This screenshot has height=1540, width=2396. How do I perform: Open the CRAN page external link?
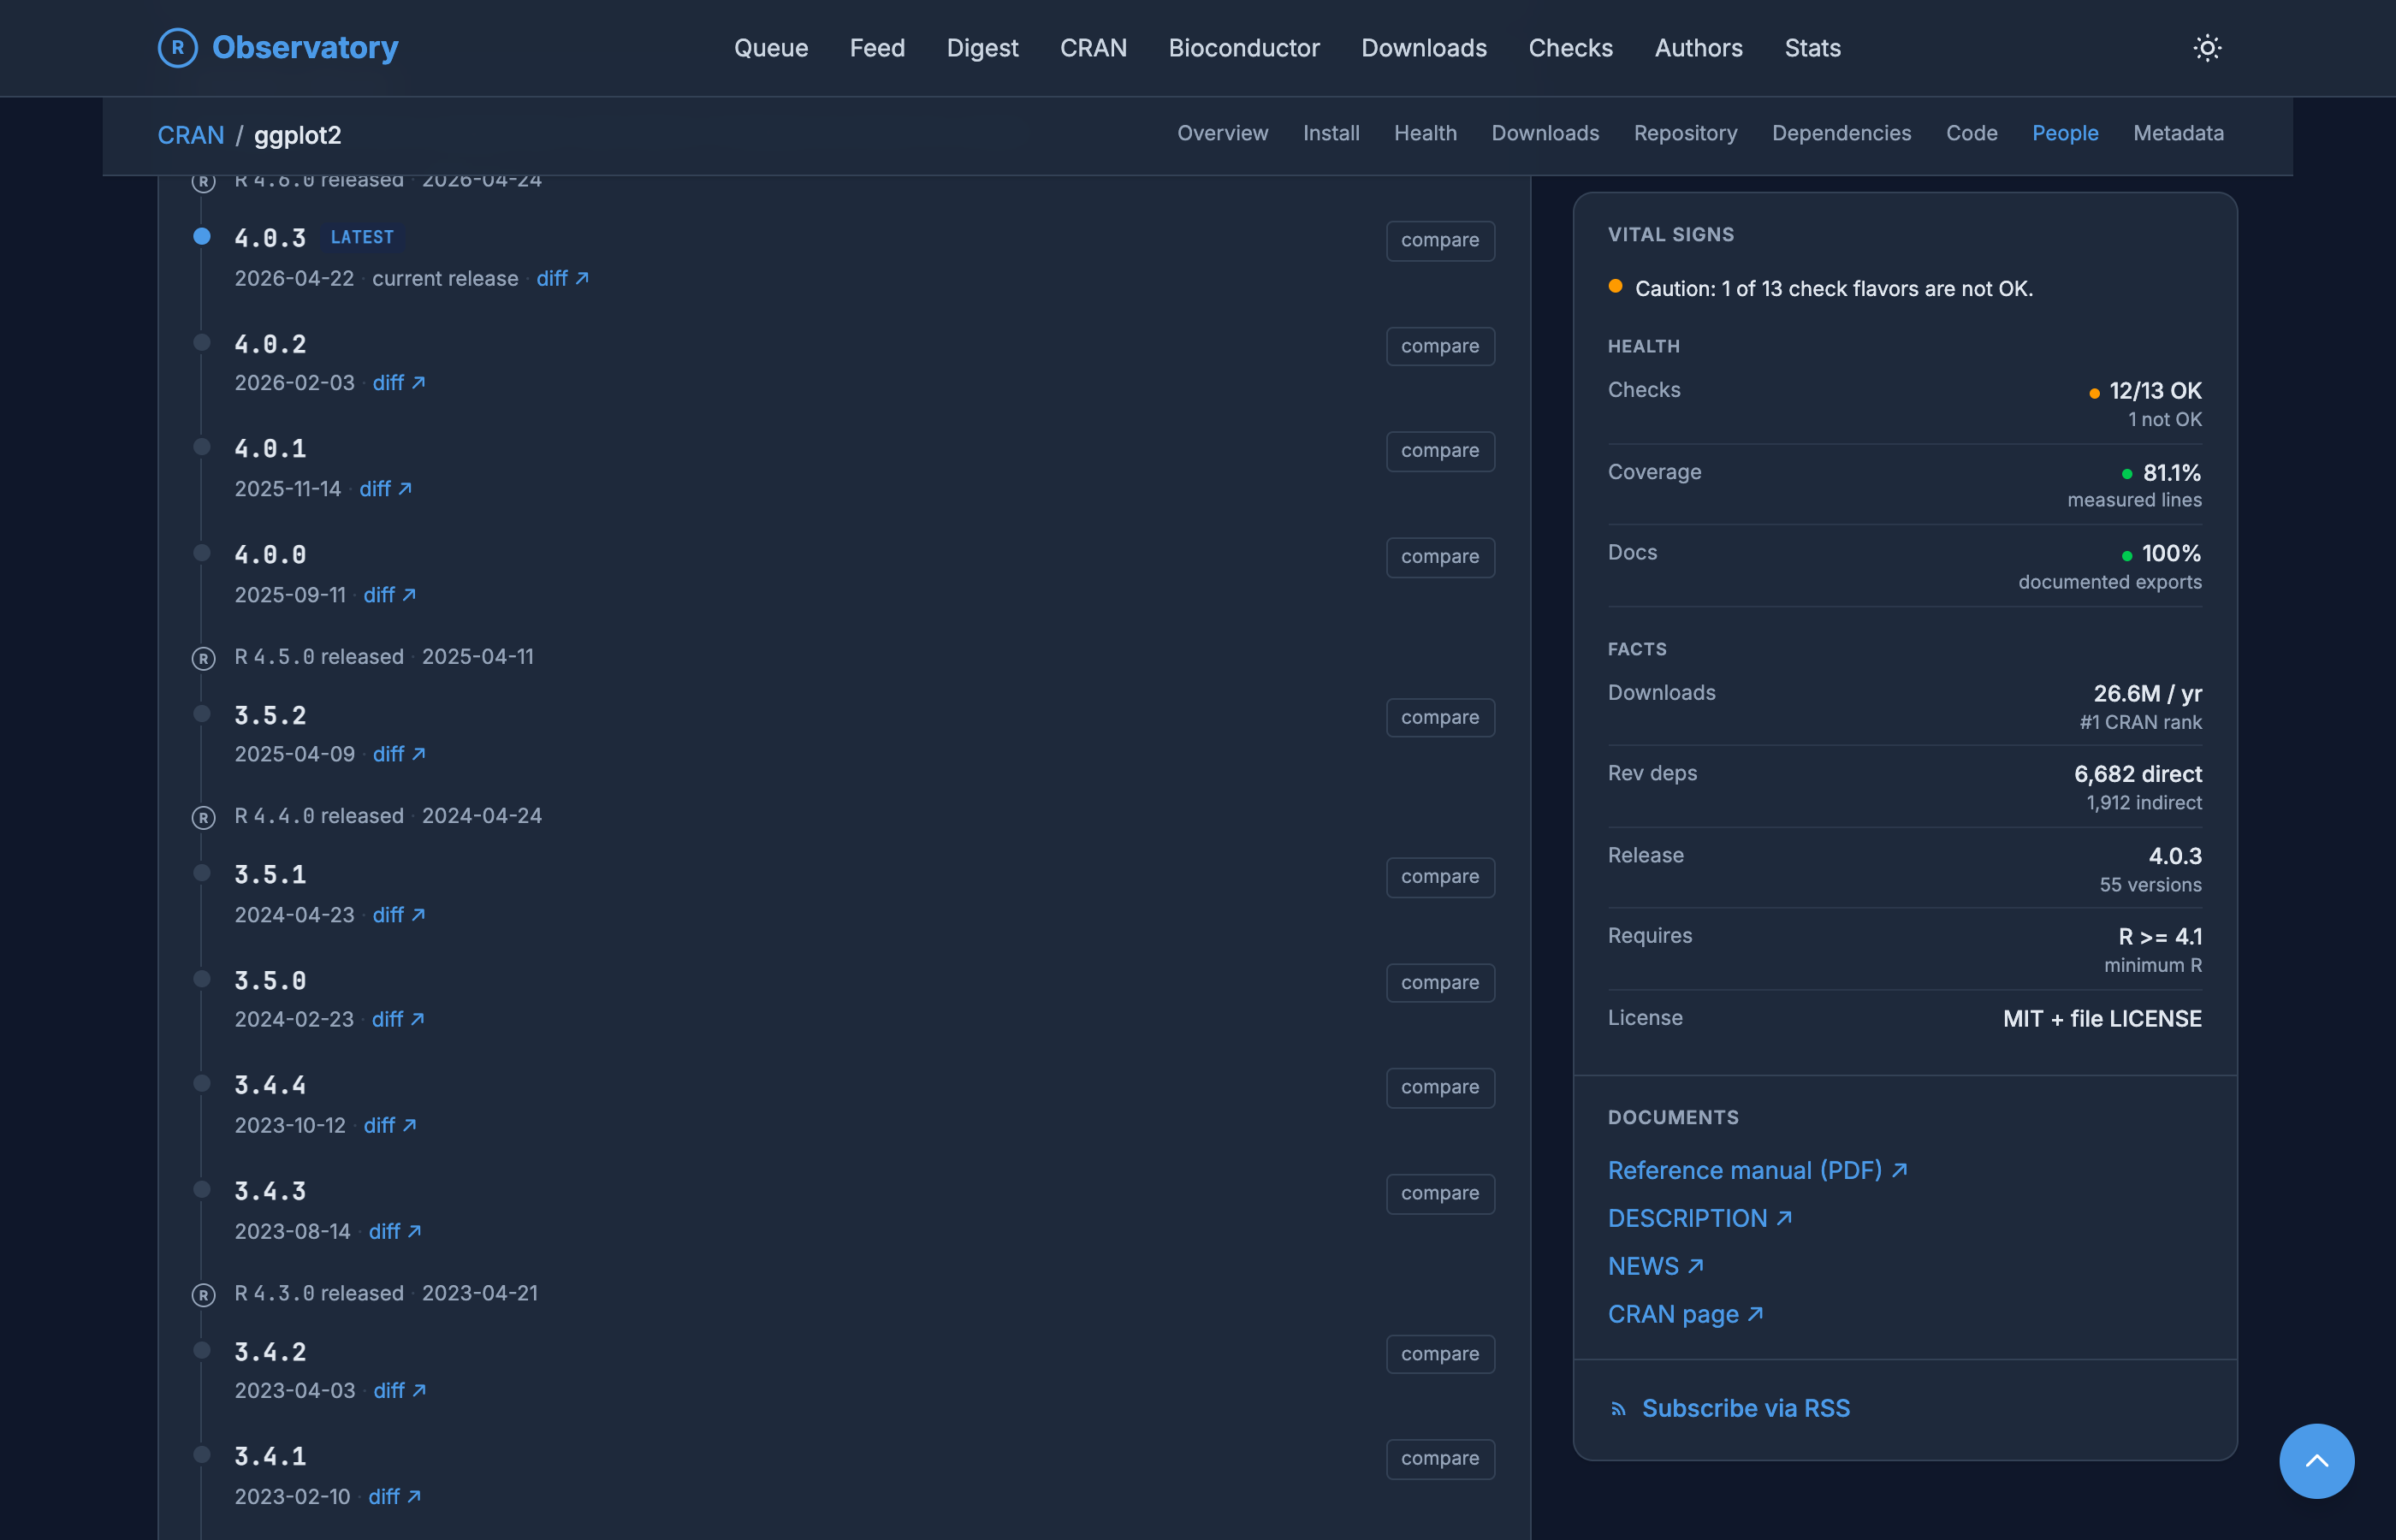click(1685, 1314)
